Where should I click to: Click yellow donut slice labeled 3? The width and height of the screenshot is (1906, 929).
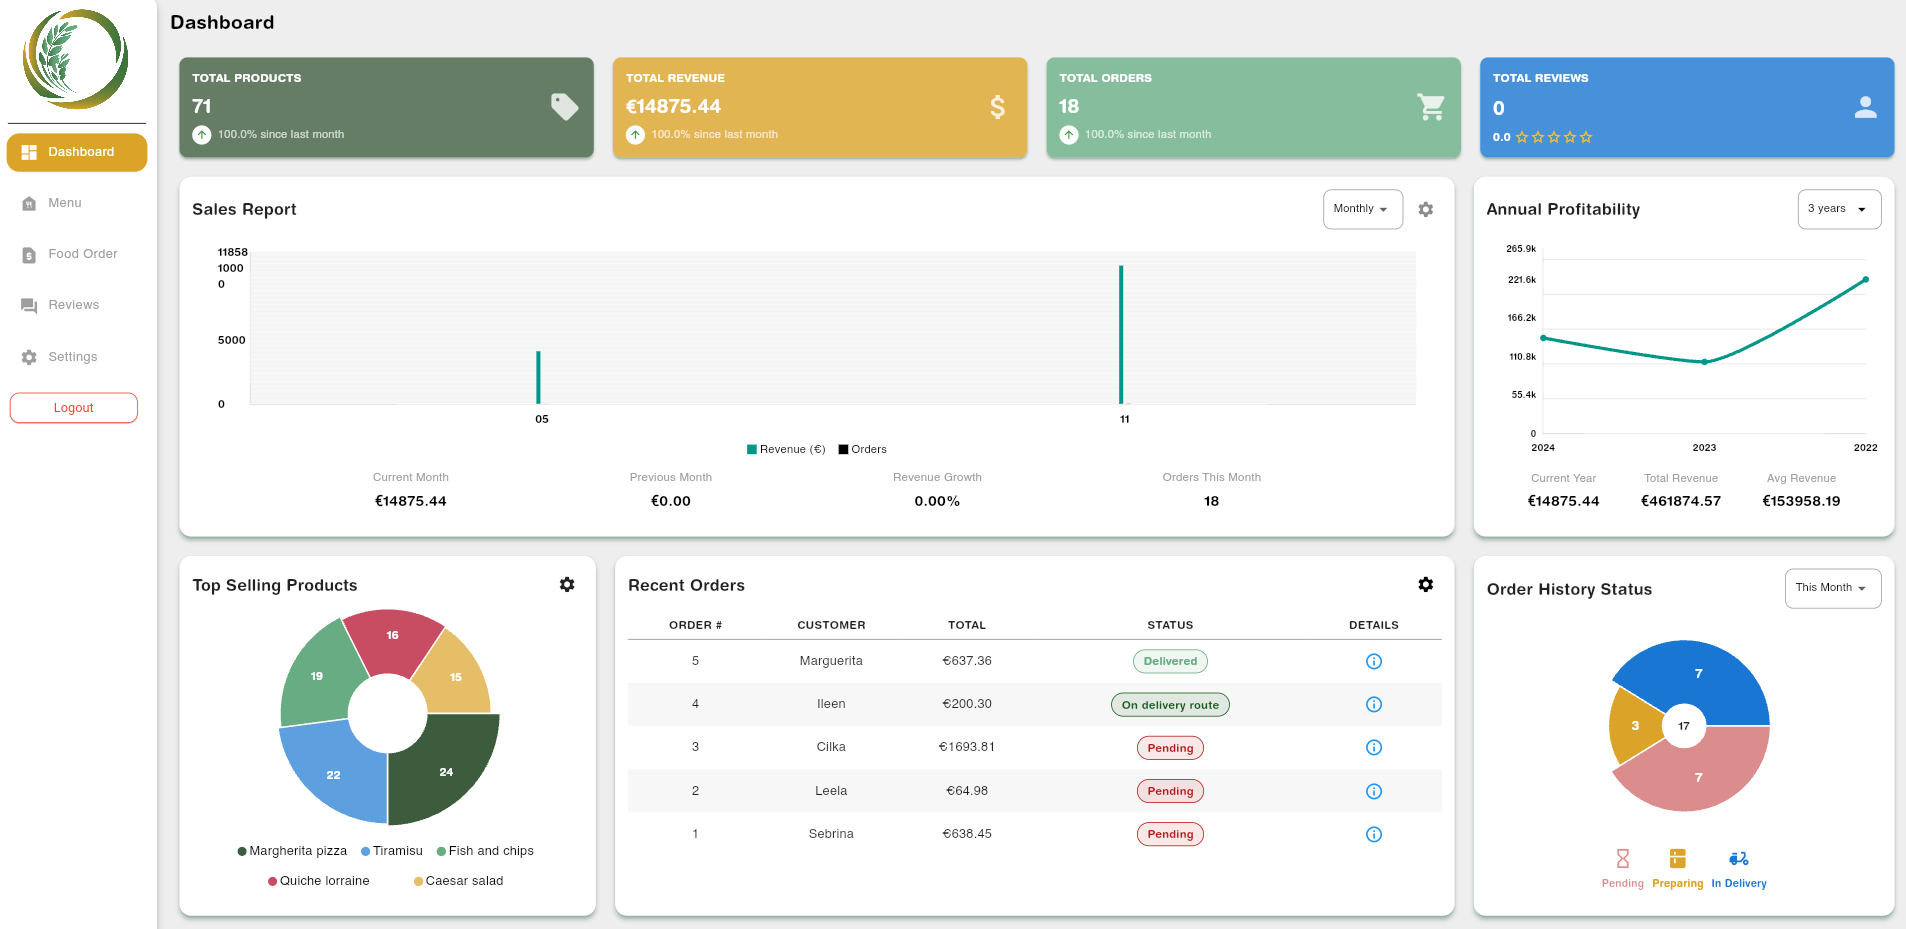tap(1635, 726)
